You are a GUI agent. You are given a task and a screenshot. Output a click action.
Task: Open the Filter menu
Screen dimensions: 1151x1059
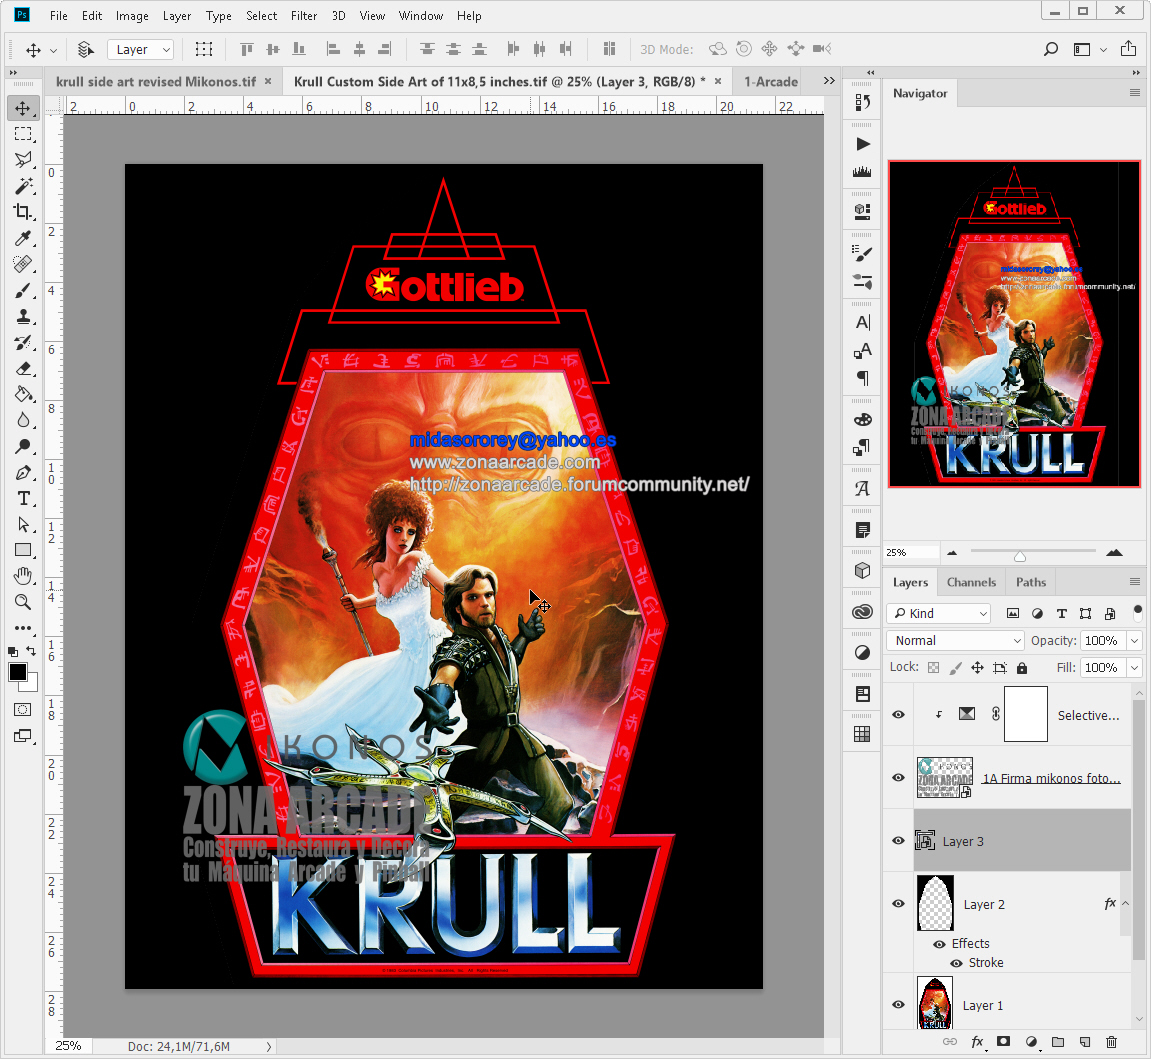(304, 15)
